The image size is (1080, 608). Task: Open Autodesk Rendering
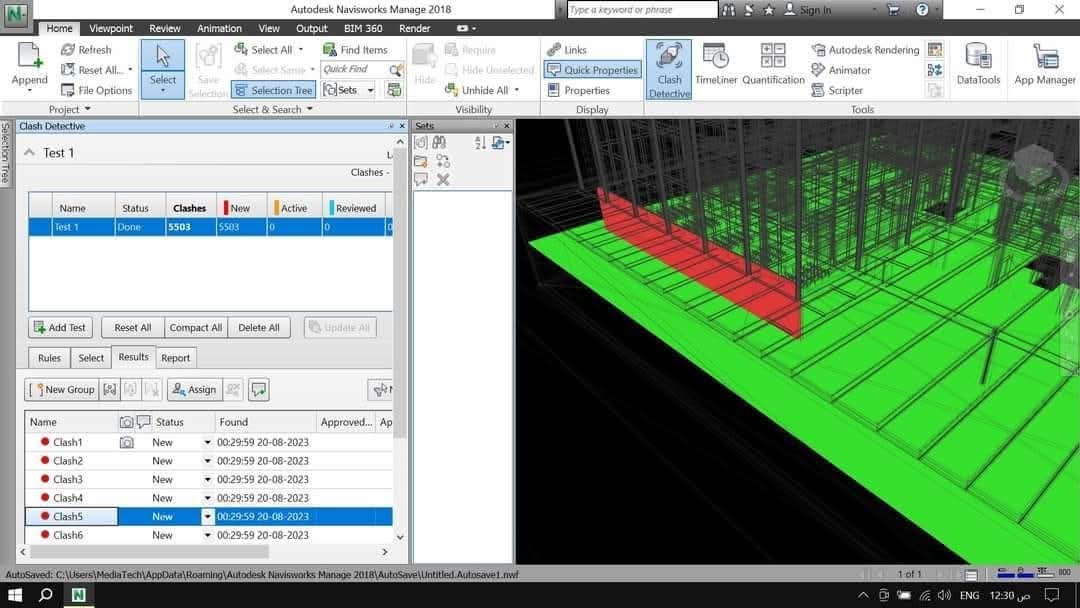click(865, 50)
